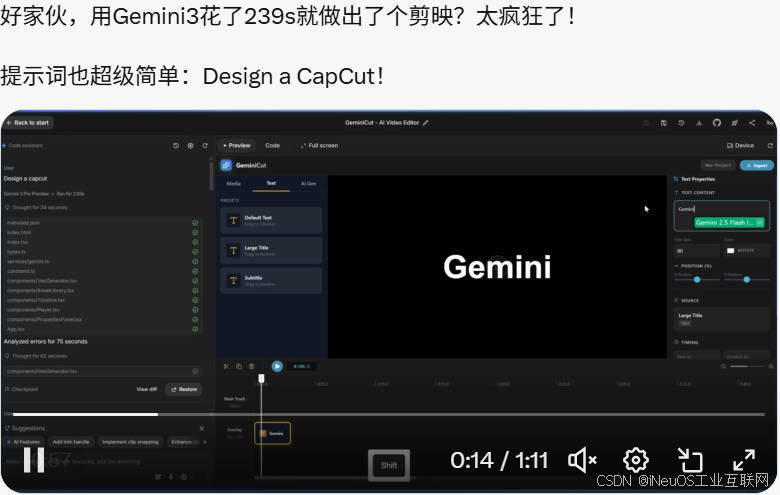Click the Add trim handle suggestion
This screenshot has width=780, height=495.
point(71,442)
